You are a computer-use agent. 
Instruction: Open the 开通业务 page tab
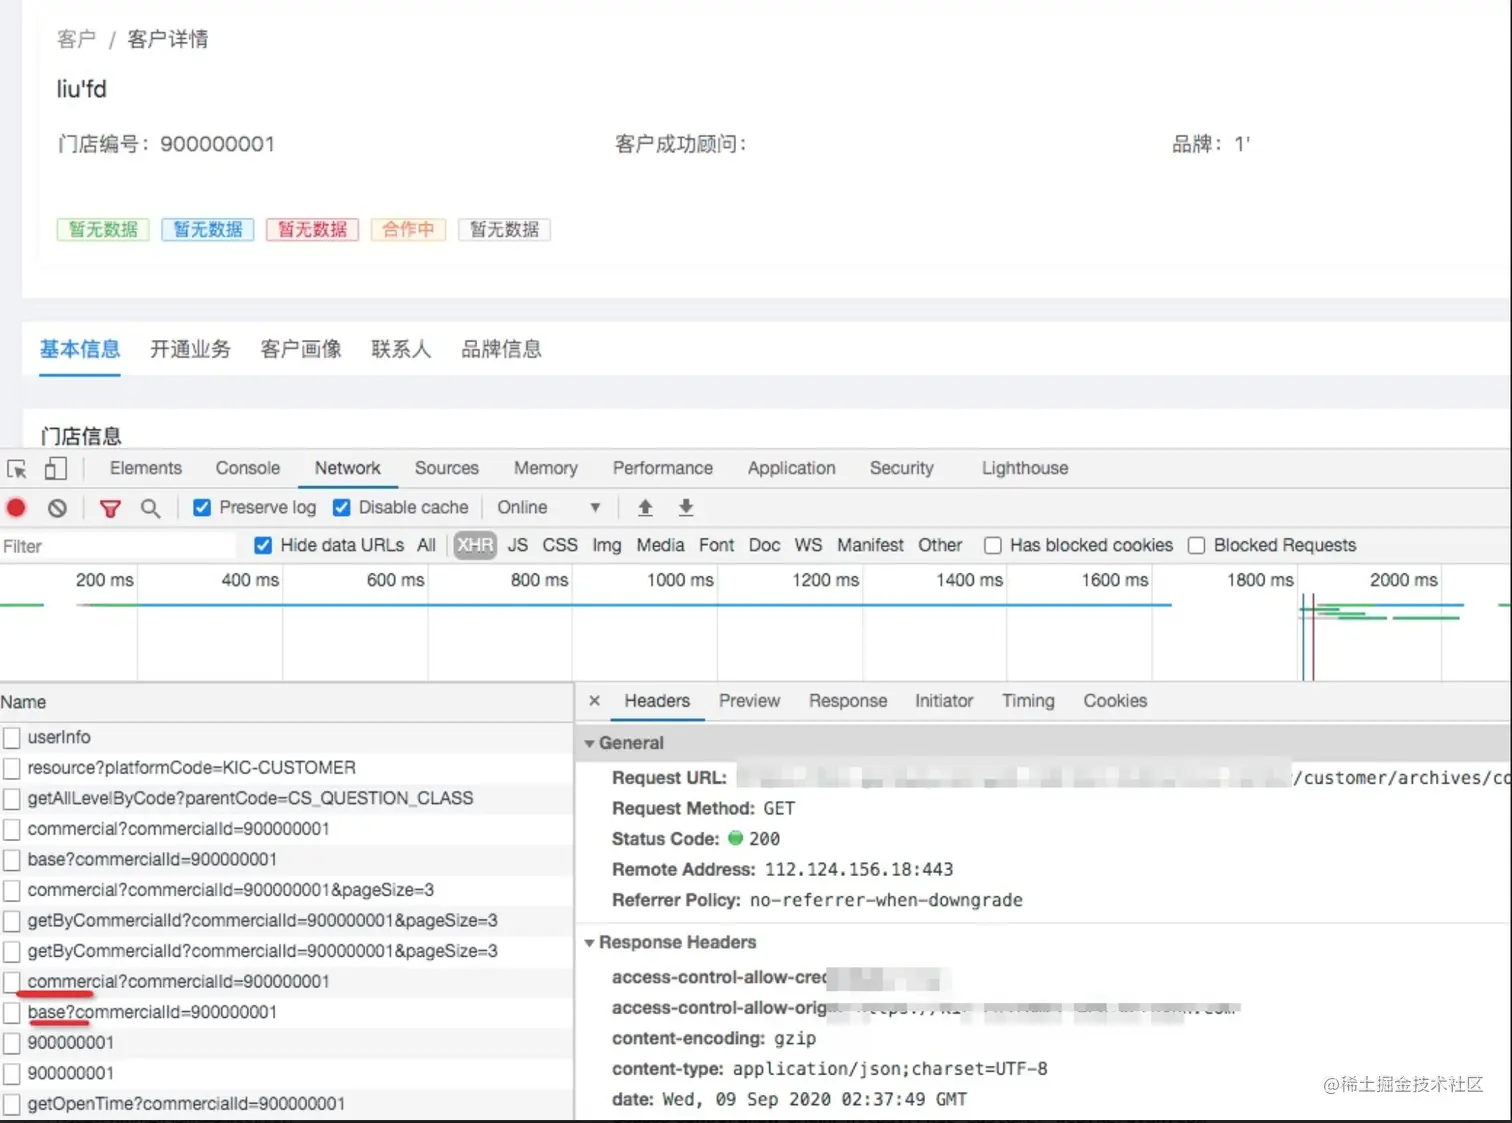click(x=190, y=349)
